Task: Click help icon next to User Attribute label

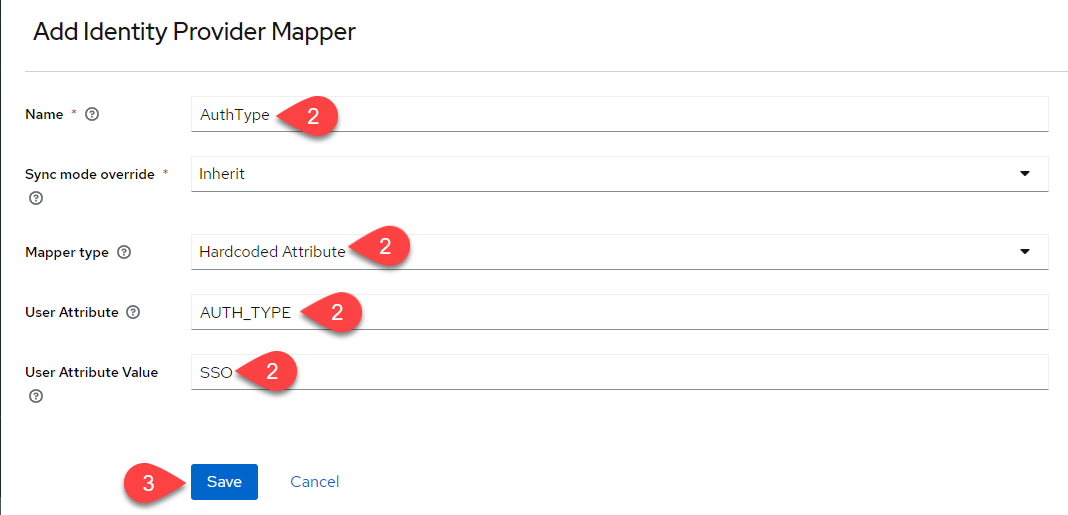Action: 134,313
